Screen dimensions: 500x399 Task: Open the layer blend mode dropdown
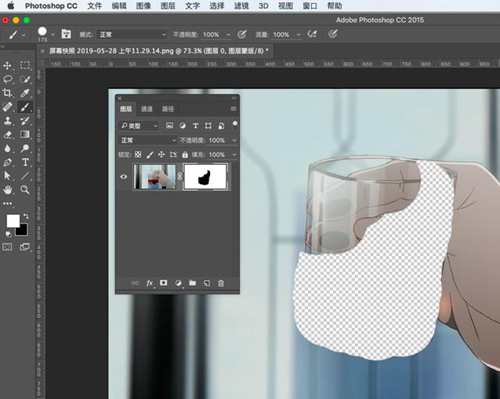point(148,140)
